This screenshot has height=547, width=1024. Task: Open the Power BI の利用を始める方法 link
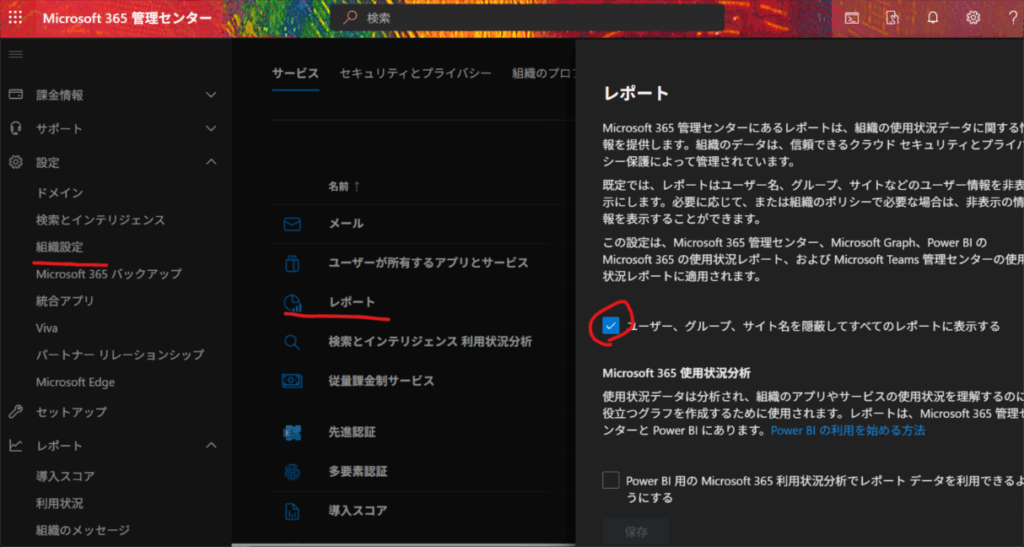click(848, 431)
